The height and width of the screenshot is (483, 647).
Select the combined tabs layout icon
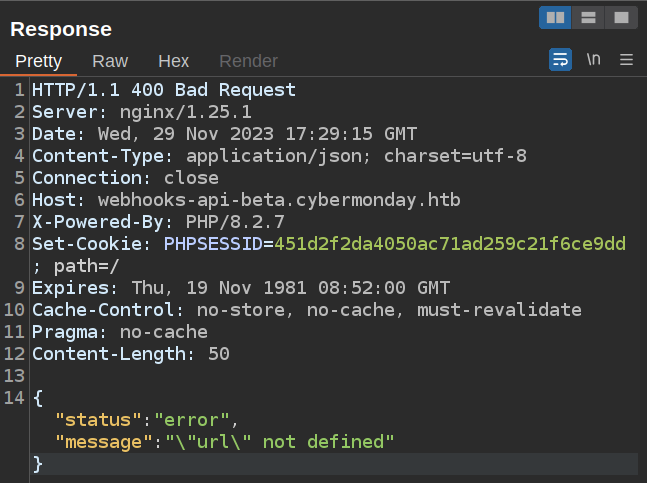(621, 17)
